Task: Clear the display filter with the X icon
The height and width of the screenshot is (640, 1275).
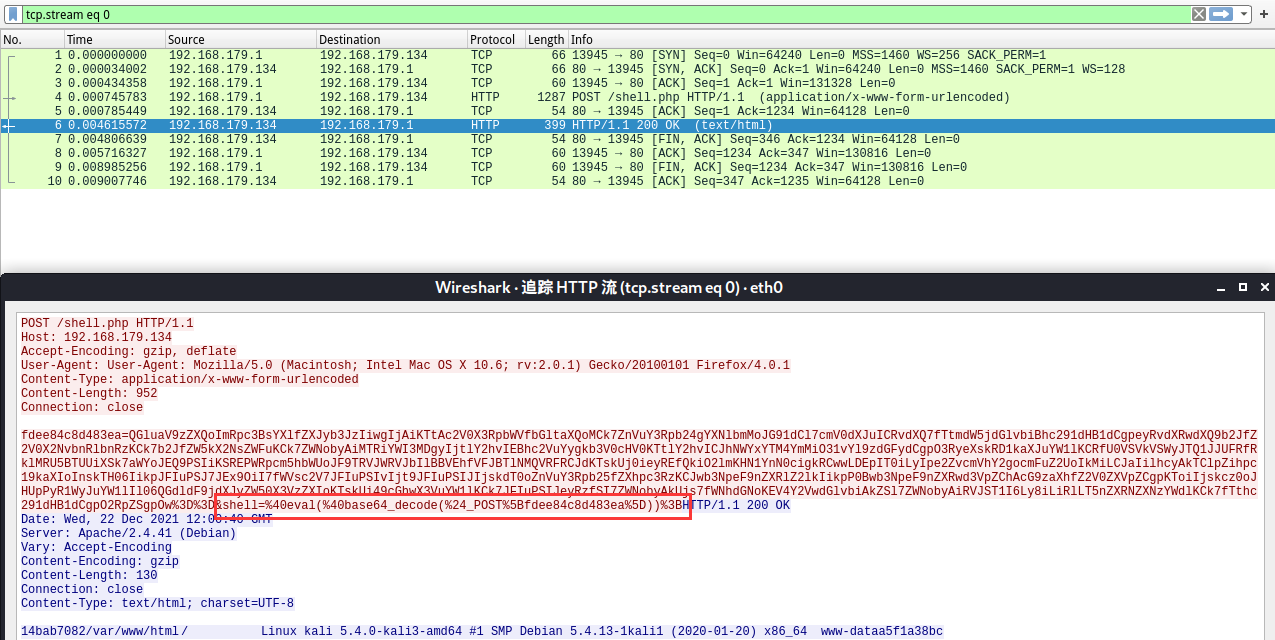Action: point(1198,14)
